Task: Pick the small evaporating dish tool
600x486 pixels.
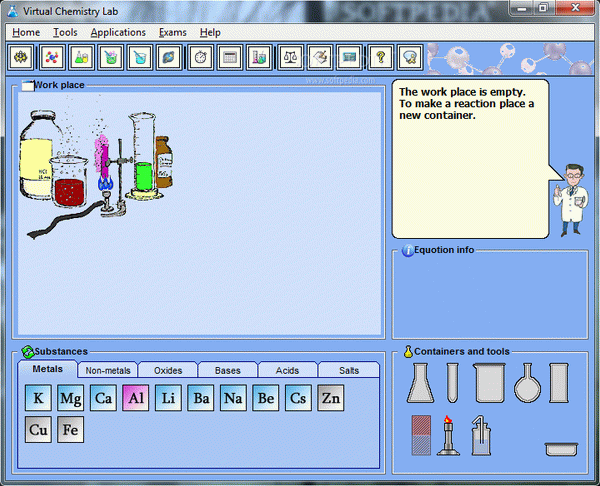Action: [561, 449]
